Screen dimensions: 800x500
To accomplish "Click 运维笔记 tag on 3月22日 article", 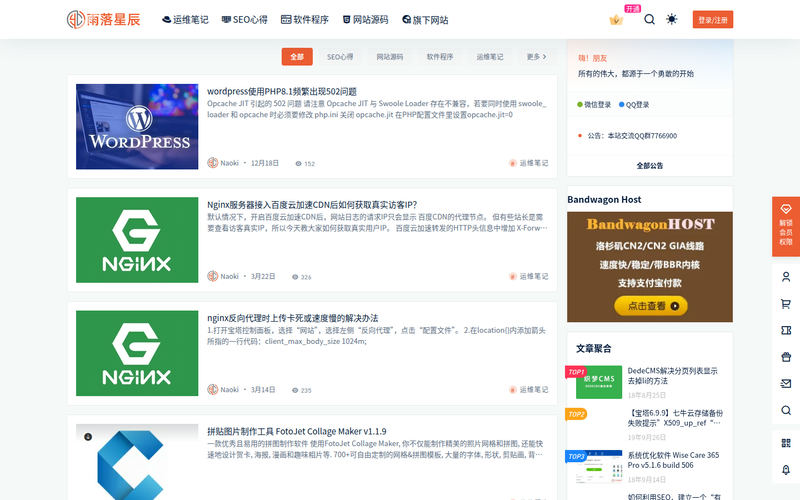I will (528, 276).
